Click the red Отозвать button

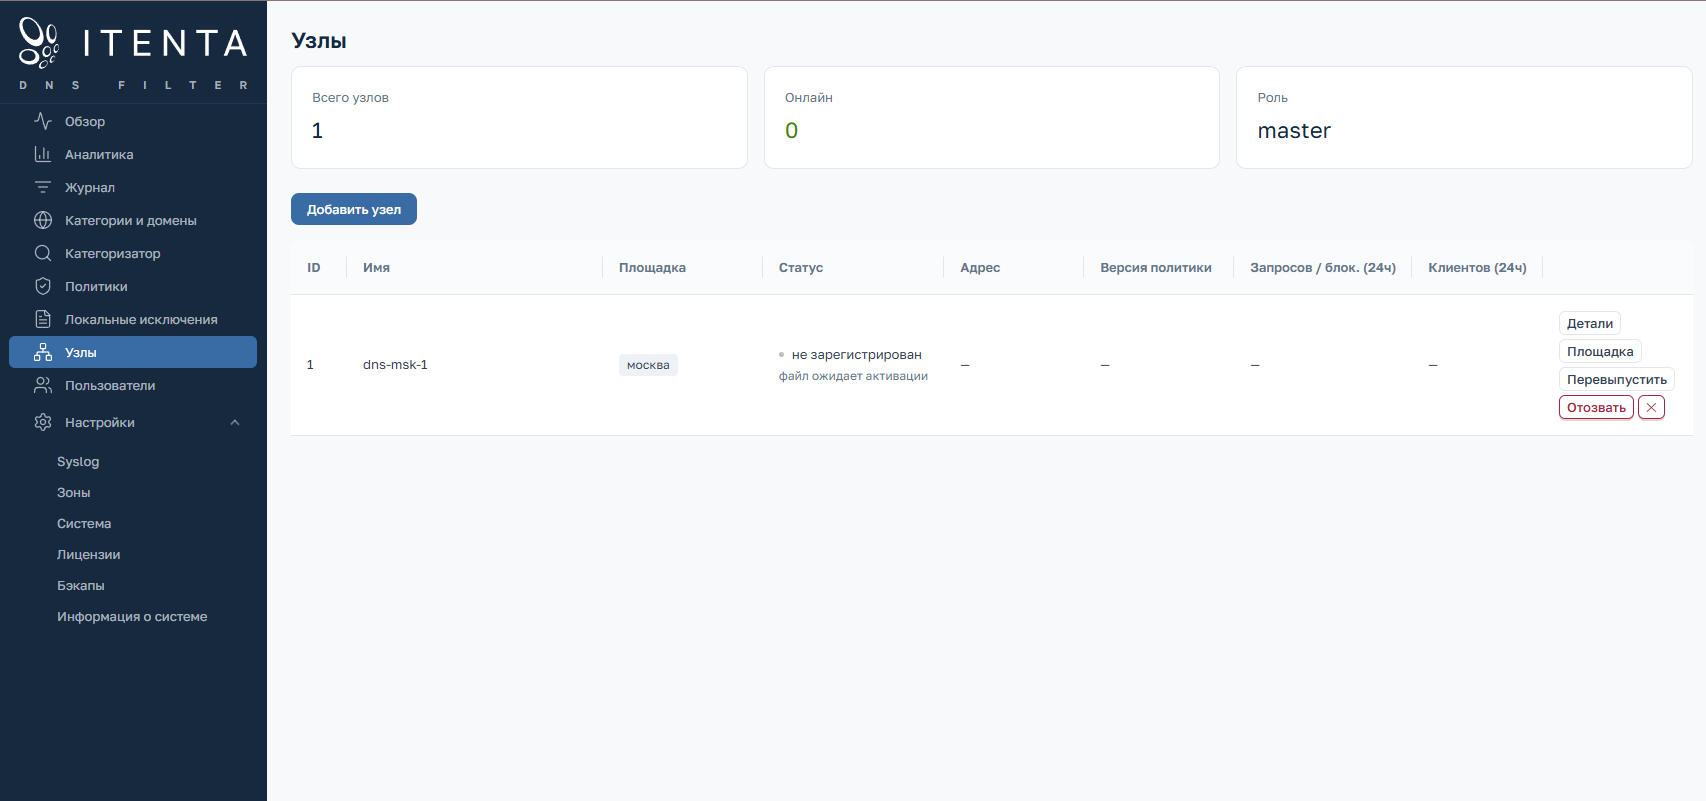tap(1596, 407)
